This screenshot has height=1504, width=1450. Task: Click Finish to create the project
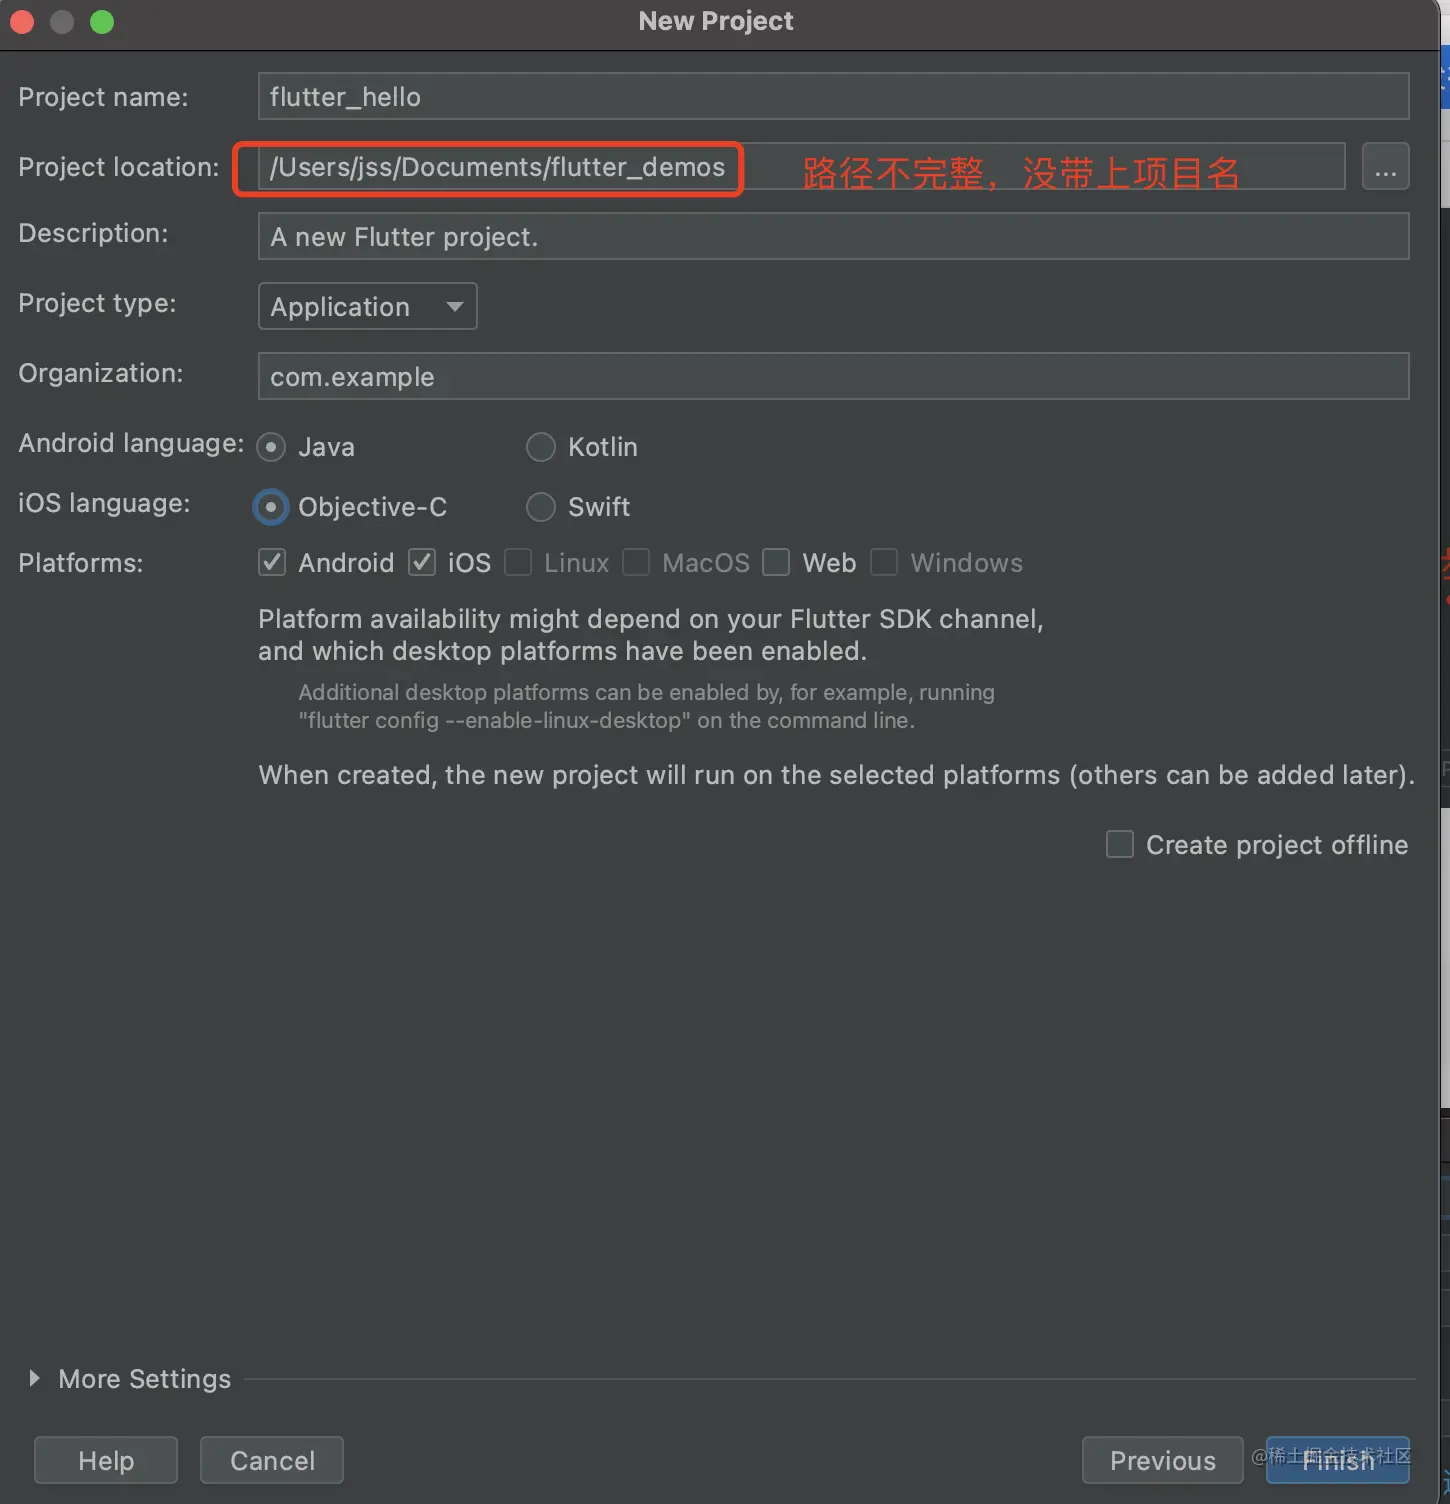click(1338, 1461)
